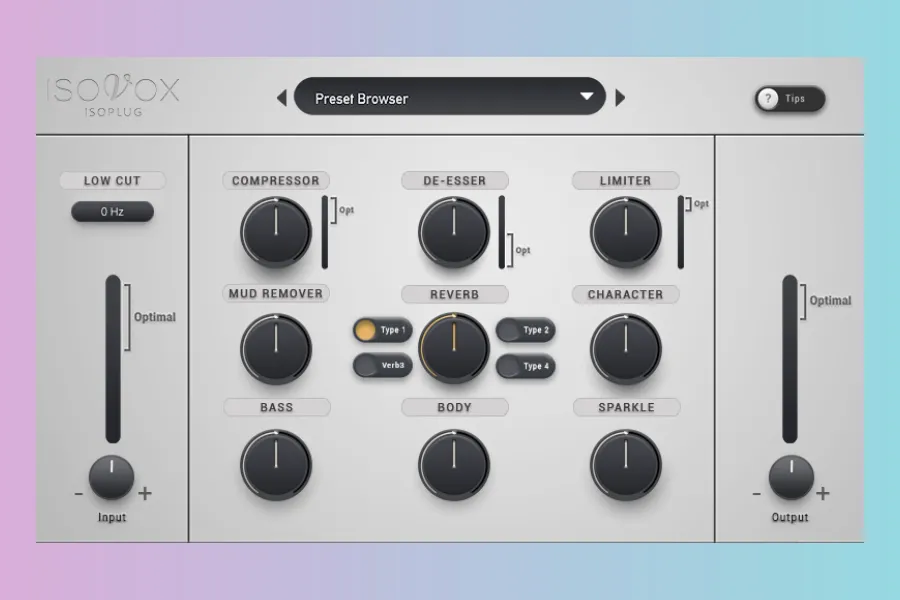Click the Limiter knob

pos(626,233)
